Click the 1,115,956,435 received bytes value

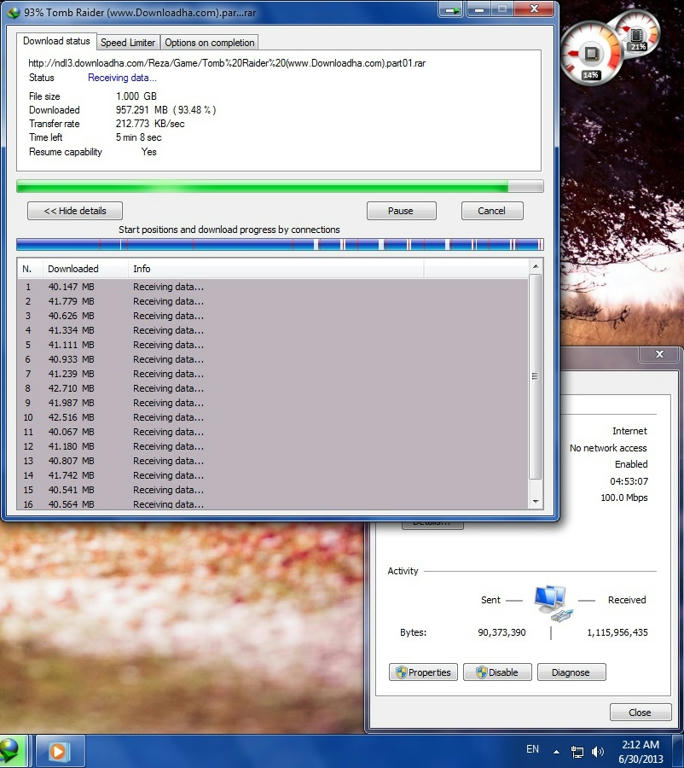(617, 632)
